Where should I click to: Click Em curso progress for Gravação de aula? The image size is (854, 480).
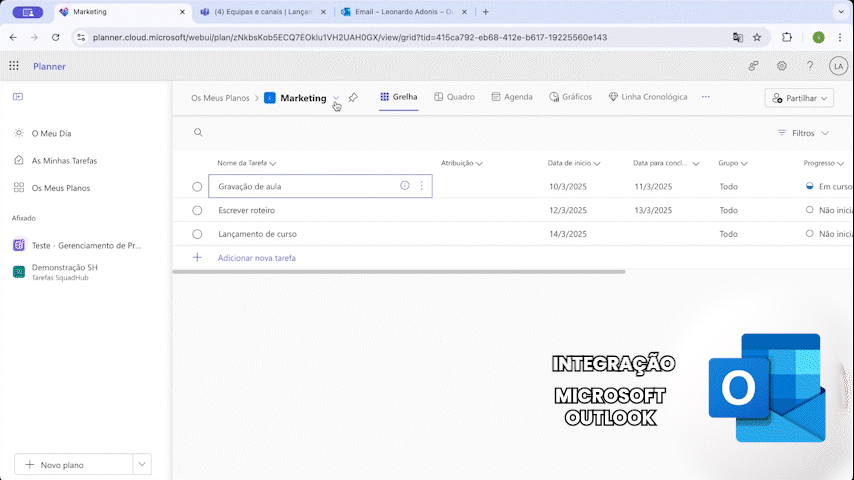(x=829, y=186)
